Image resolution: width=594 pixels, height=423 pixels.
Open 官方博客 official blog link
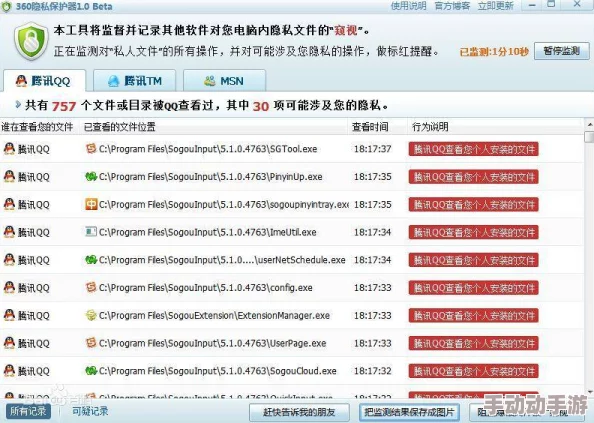tap(452, 6)
